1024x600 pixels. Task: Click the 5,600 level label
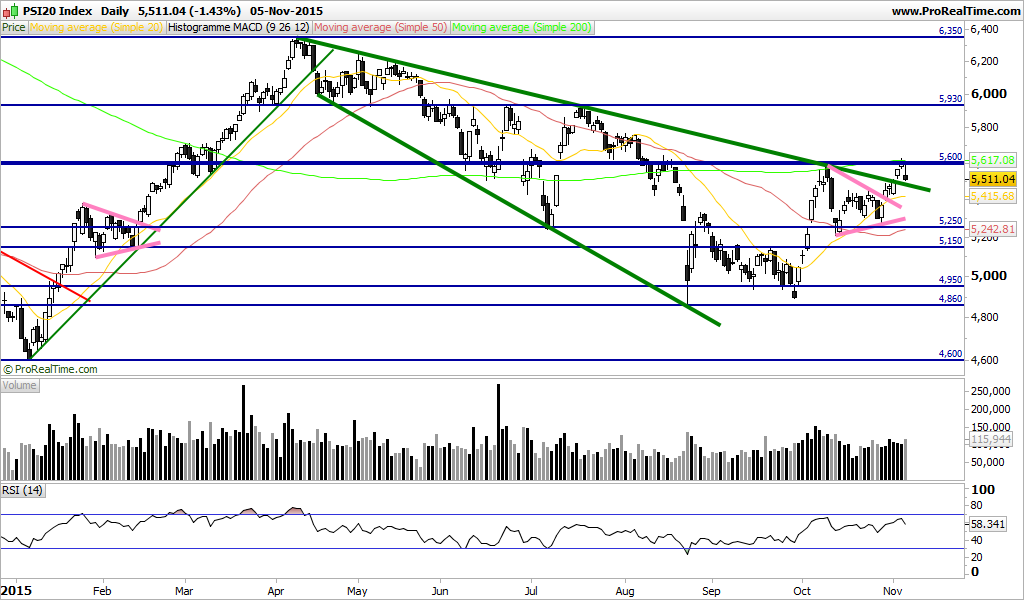point(950,157)
